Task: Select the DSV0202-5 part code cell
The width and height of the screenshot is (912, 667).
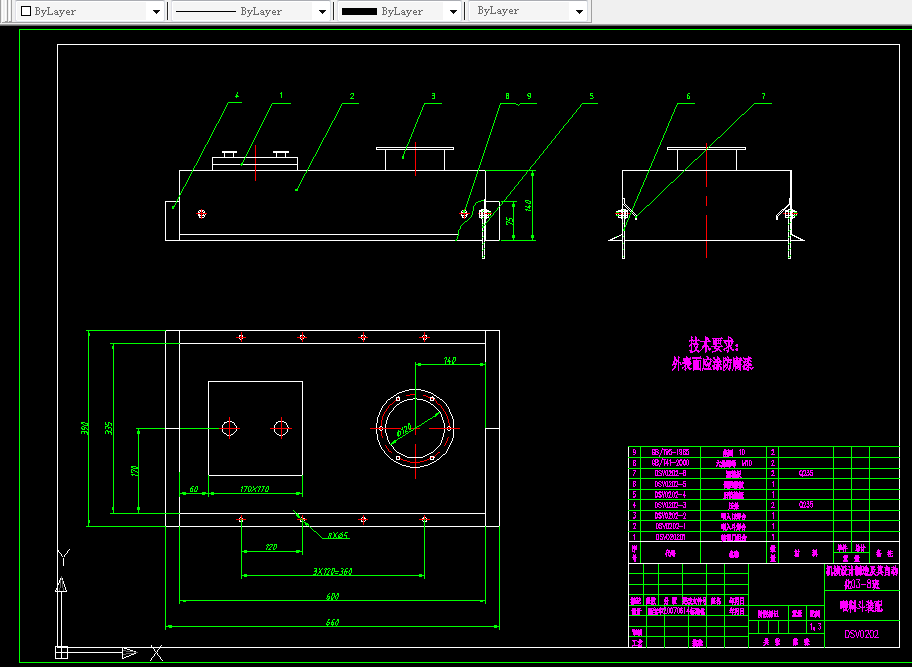Action: click(x=670, y=484)
